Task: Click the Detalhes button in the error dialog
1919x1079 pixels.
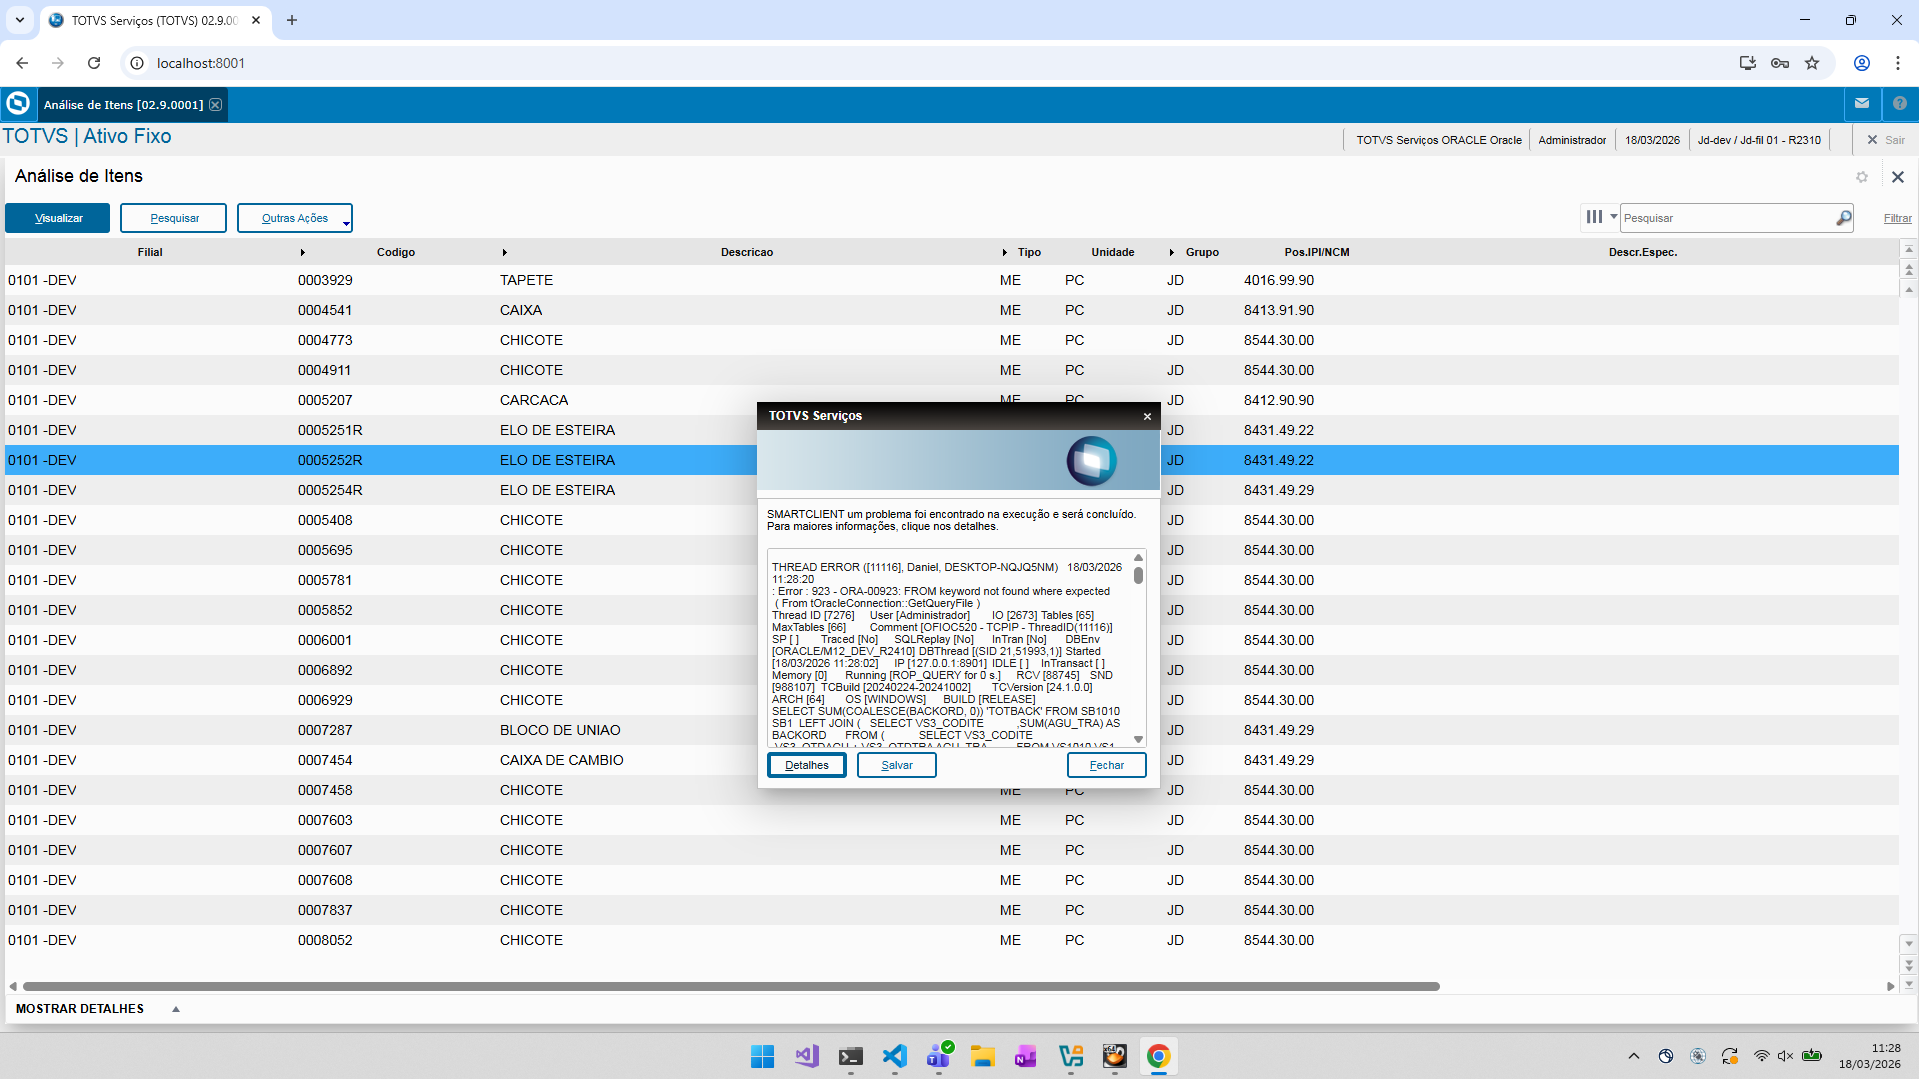Action: pos(807,765)
